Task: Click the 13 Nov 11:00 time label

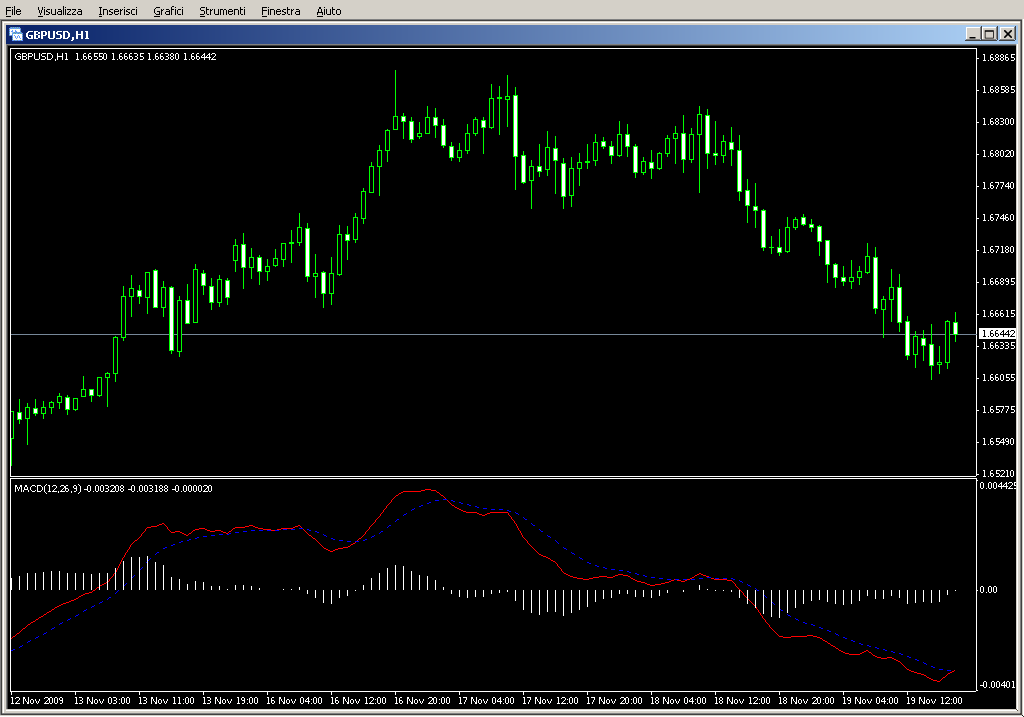Action: click(x=166, y=701)
